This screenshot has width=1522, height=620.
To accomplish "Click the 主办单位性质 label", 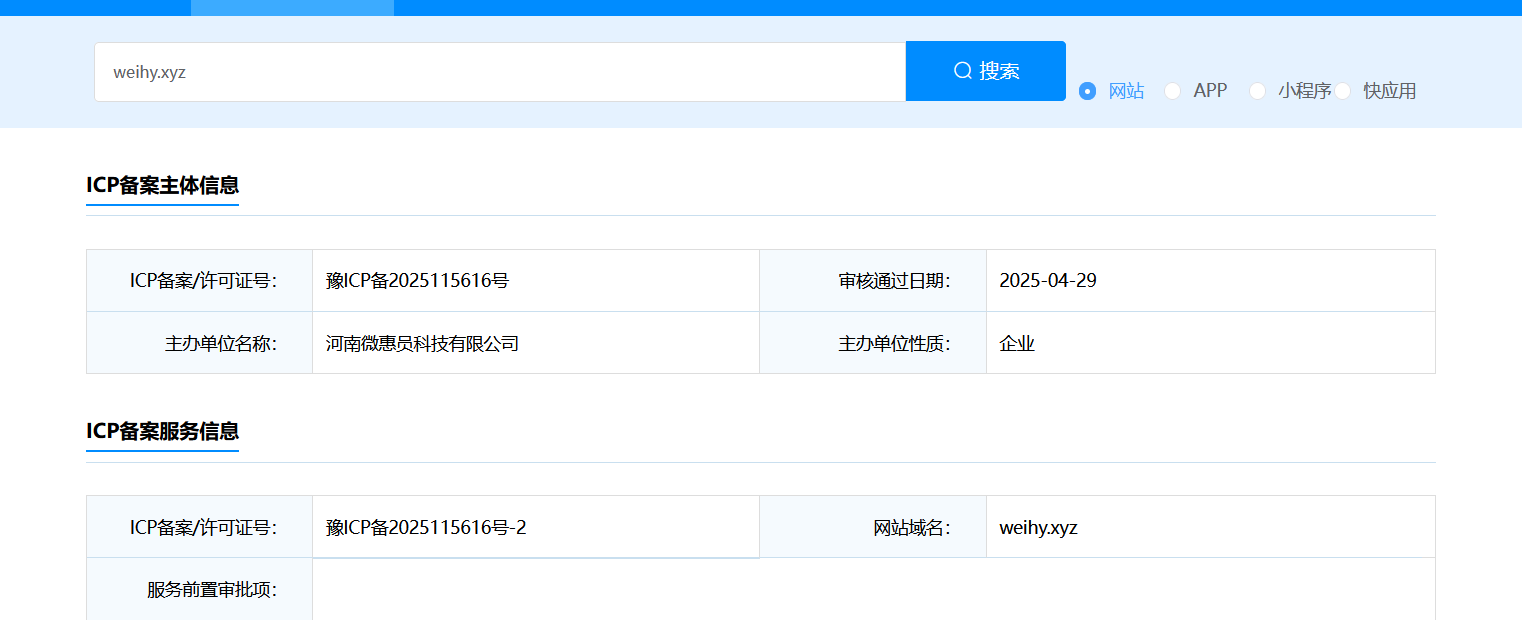I will tap(894, 344).
